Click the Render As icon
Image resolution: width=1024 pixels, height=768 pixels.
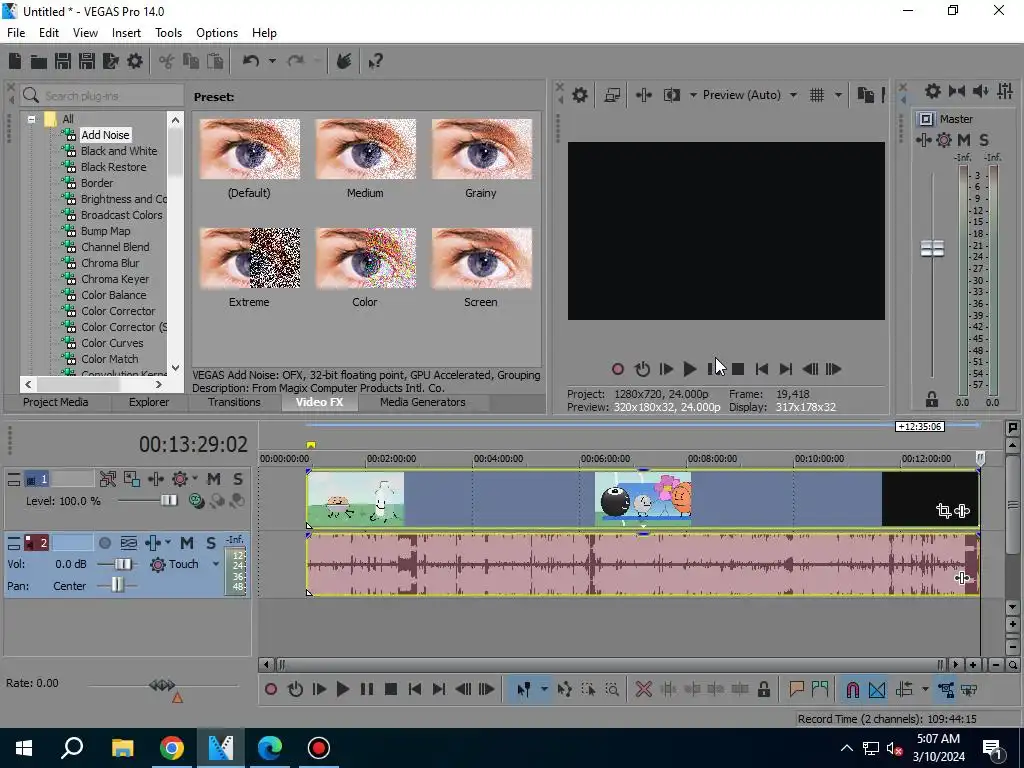pyautogui.click(x=111, y=61)
